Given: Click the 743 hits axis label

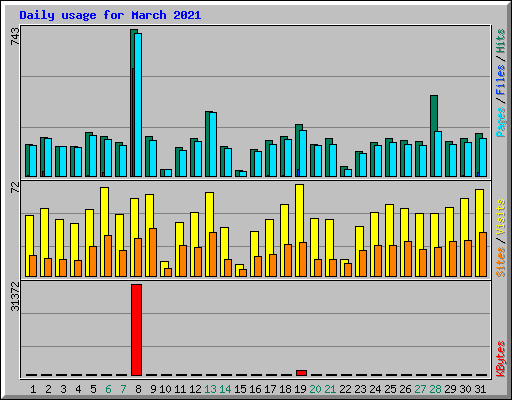Looking at the screenshot, I should coord(15,36).
